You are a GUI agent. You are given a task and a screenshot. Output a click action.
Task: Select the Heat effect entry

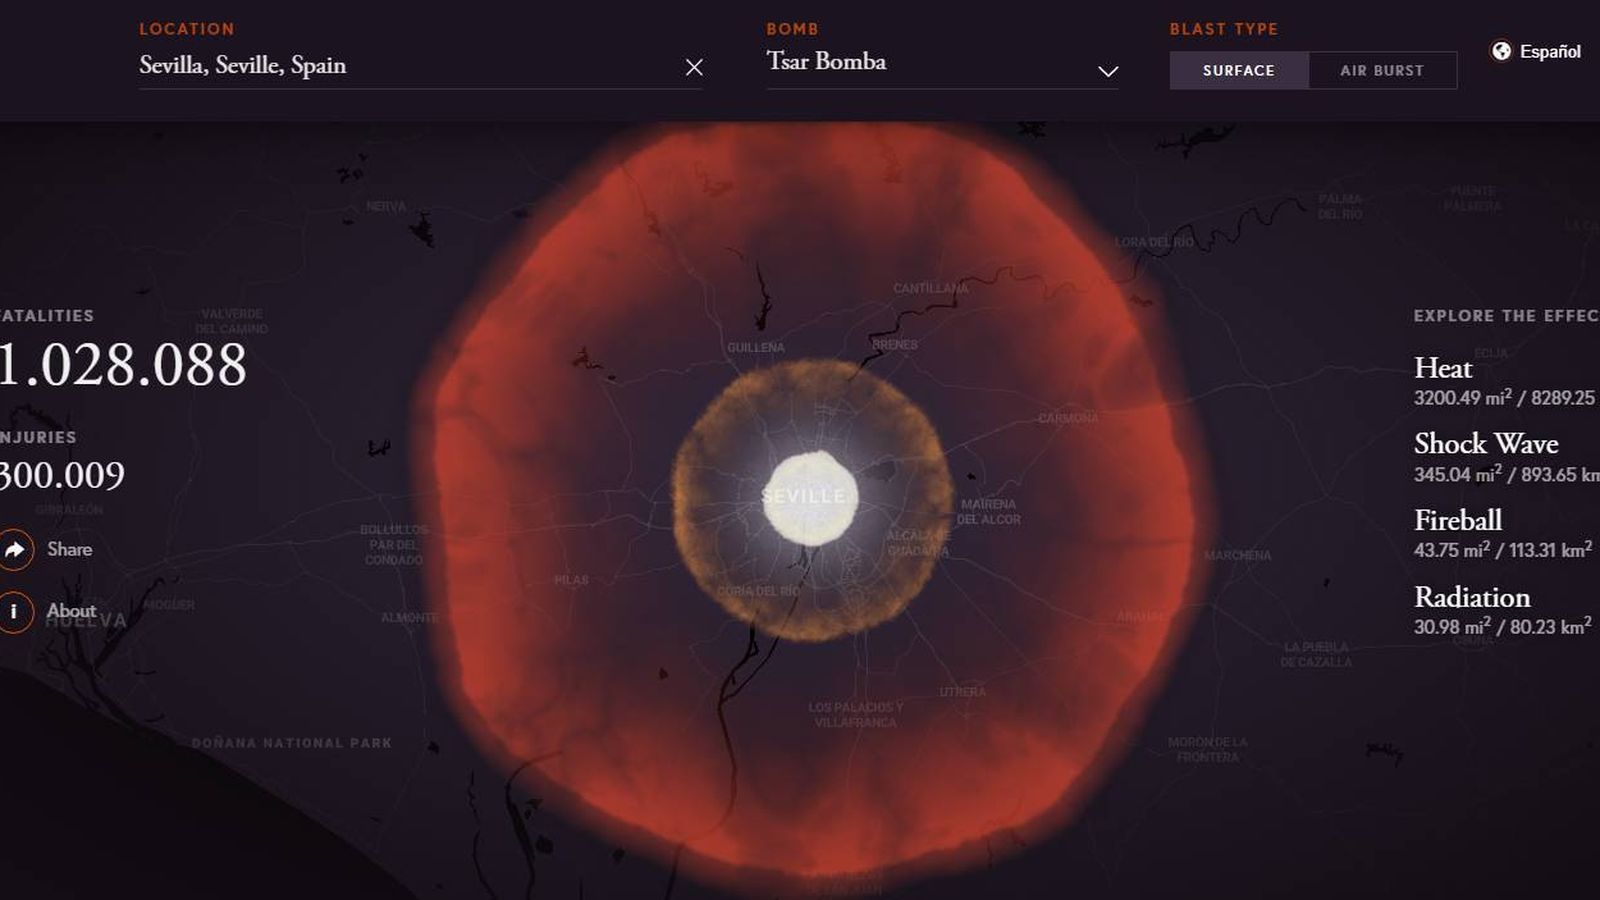coord(1443,368)
